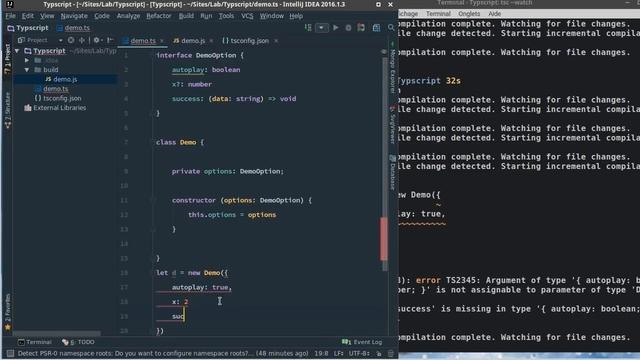The height and width of the screenshot is (360, 640).
Task: Open the 6: TODO tool window
Action: (78, 342)
